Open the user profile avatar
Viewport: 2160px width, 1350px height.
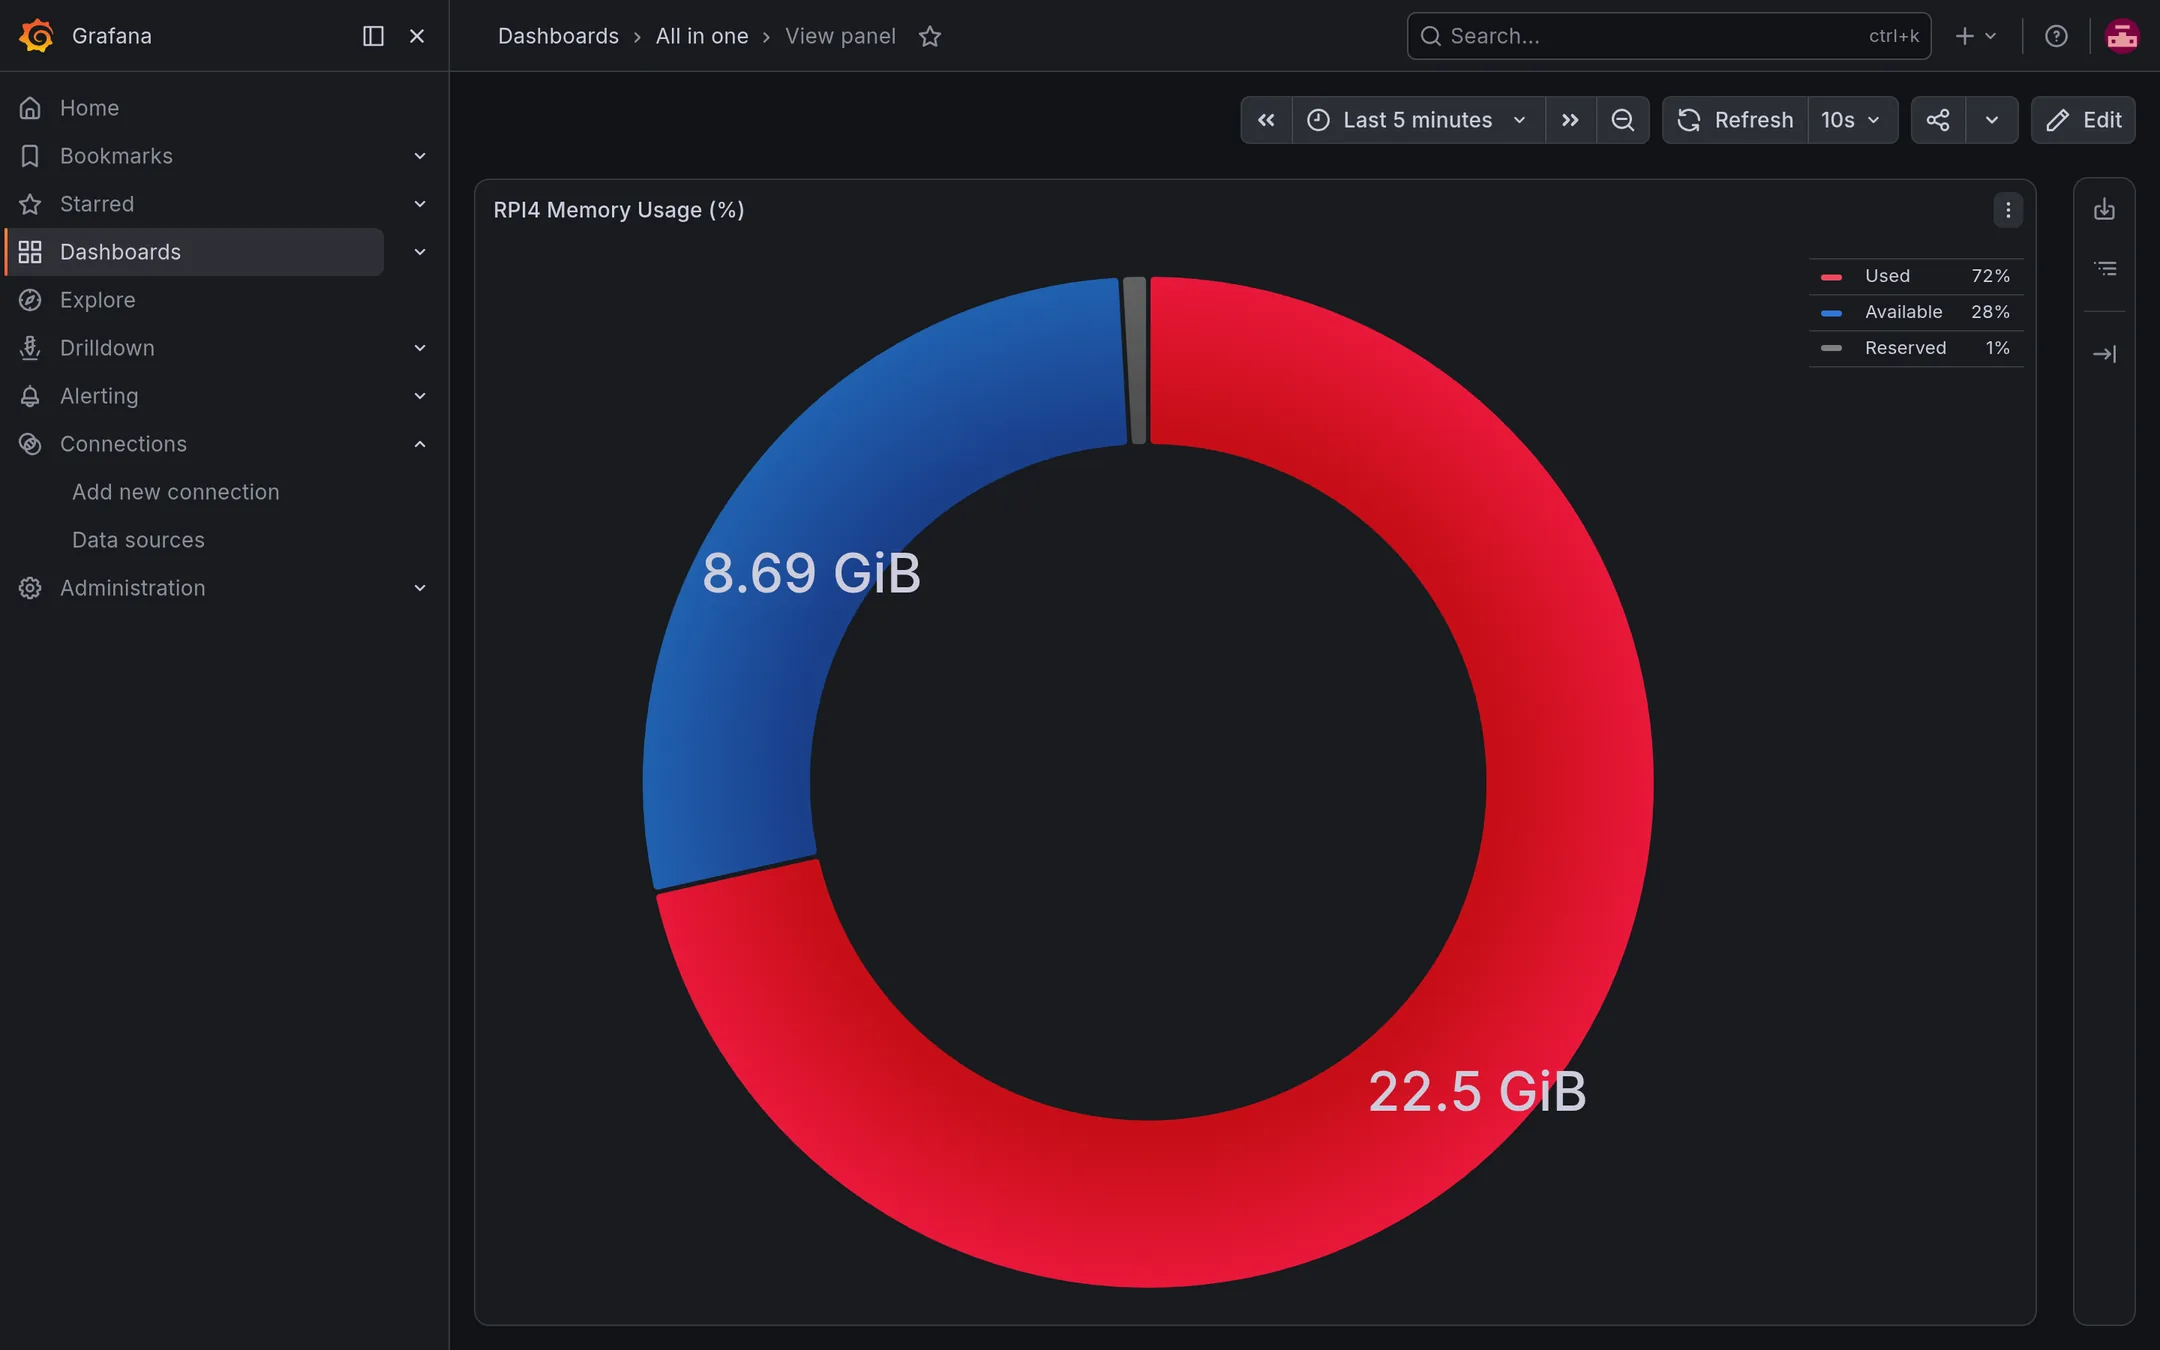[2122, 36]
